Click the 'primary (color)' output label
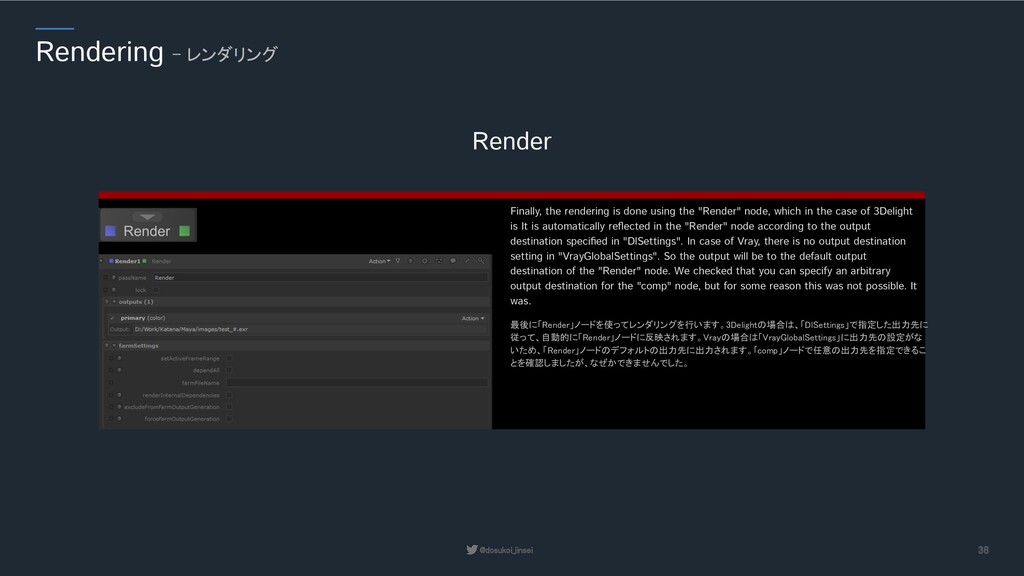The image size is (1024, 576). 143,318
